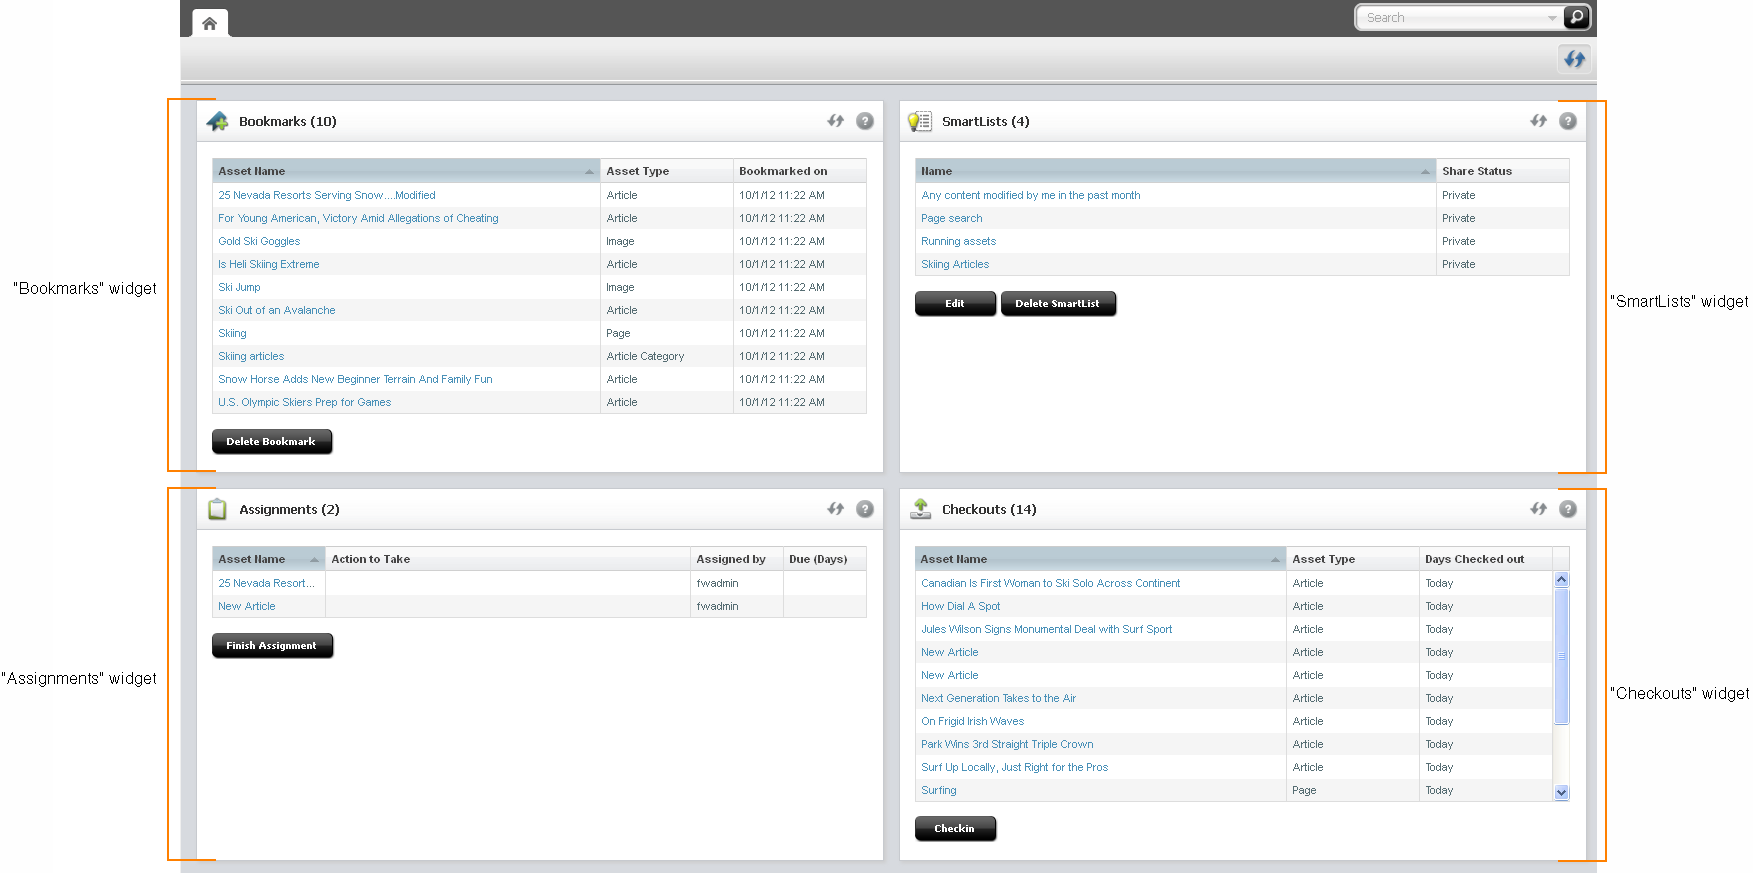Open help for SmartLists widget
Screen dimensions: 1753x873
1568,121
